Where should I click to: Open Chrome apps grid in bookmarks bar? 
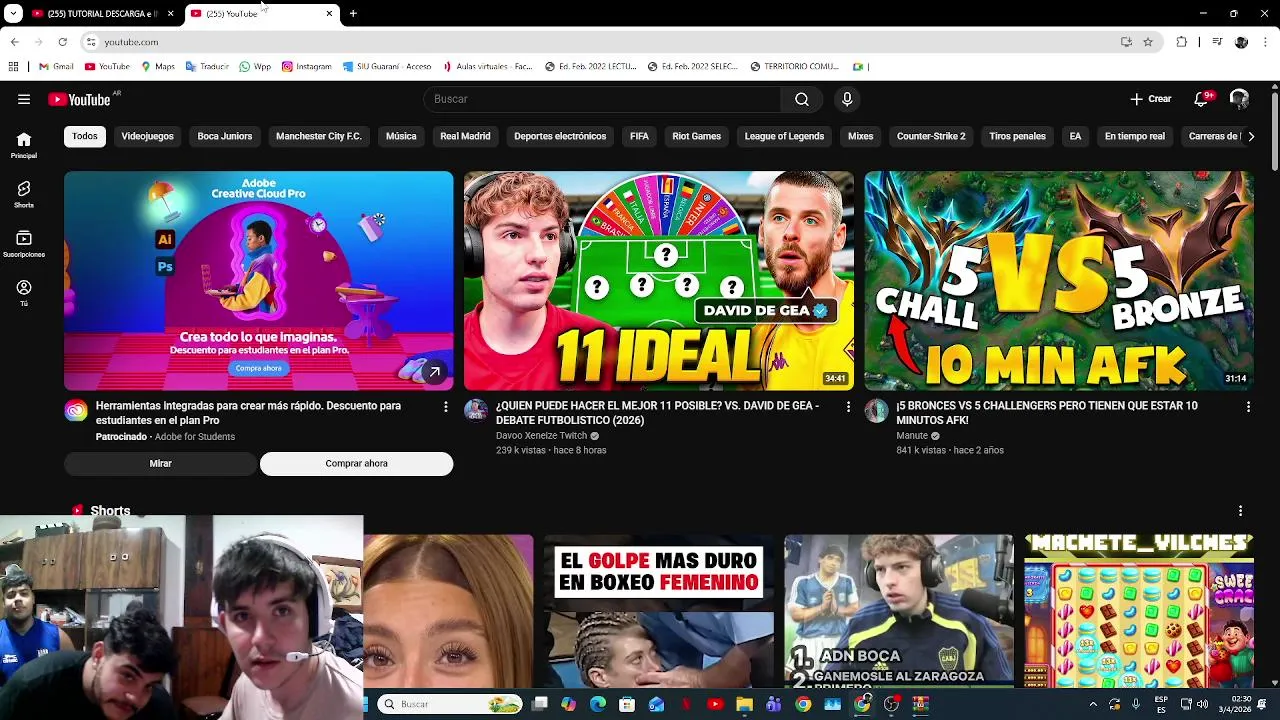pyautogui.click(x=13, y=67)
